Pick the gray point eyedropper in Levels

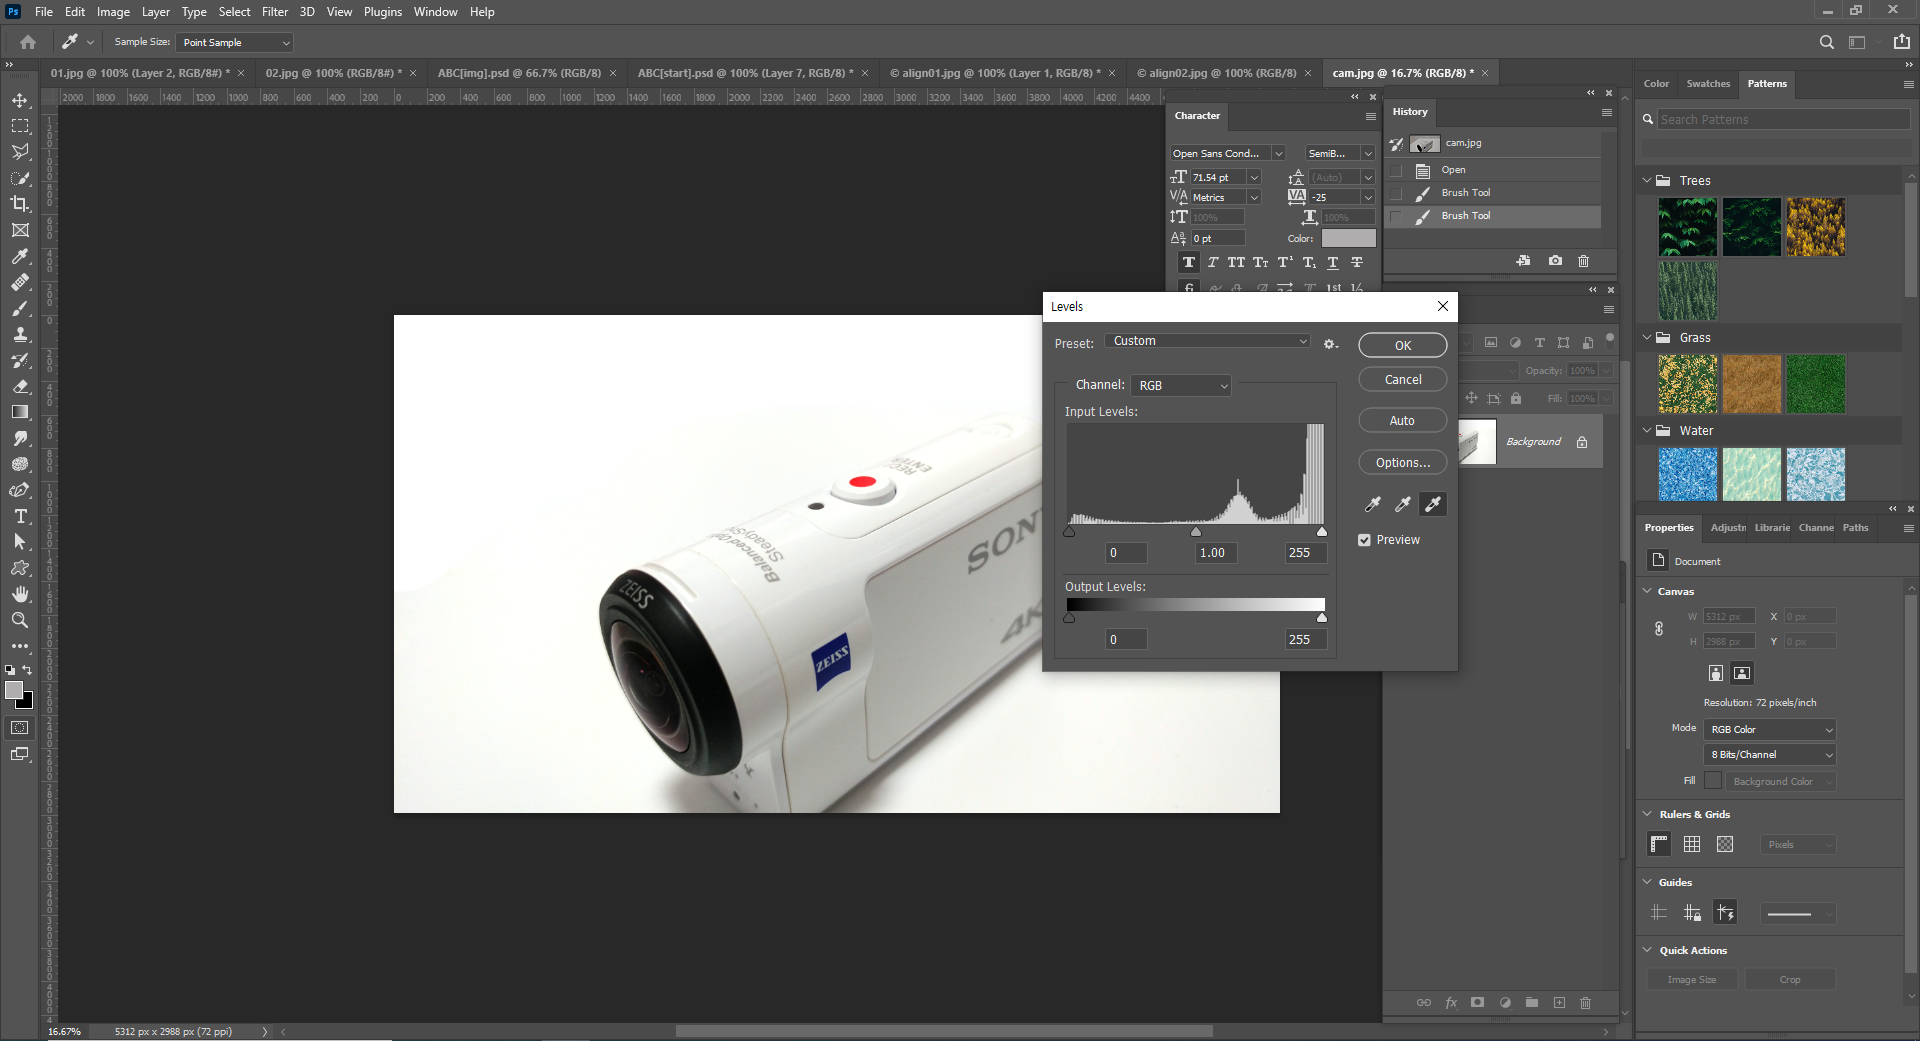pos(1403,504)
